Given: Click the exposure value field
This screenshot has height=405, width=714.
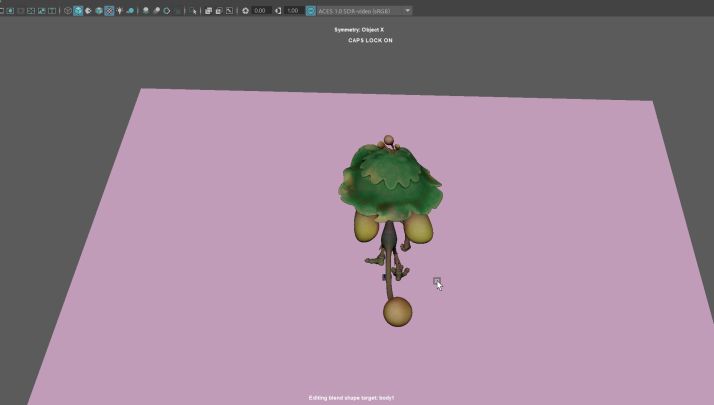Looking at the screenshot, I should (x=261, y=10).
